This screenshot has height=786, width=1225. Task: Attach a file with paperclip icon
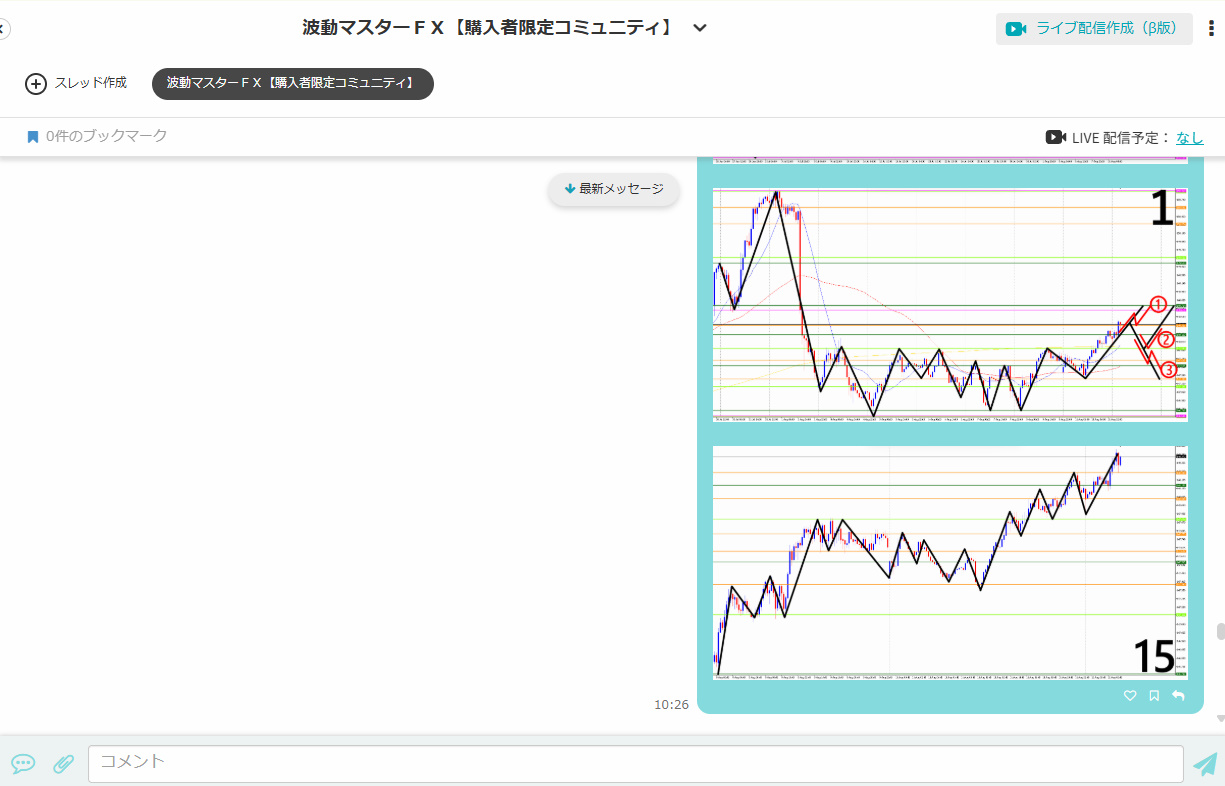point(63,764)
